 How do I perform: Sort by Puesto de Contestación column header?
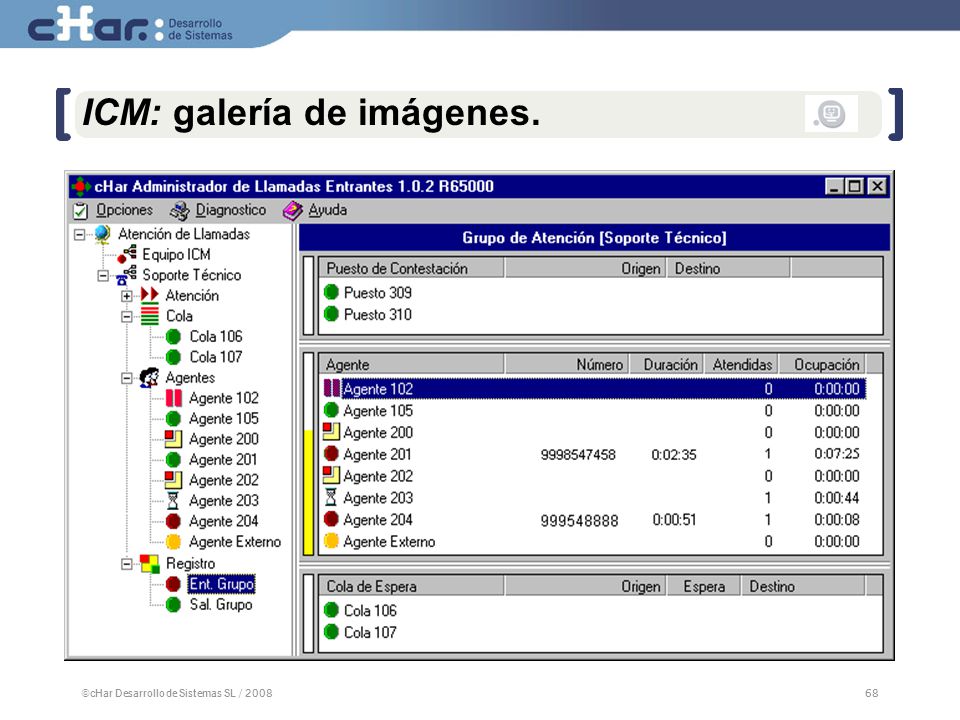click(411, 268)
